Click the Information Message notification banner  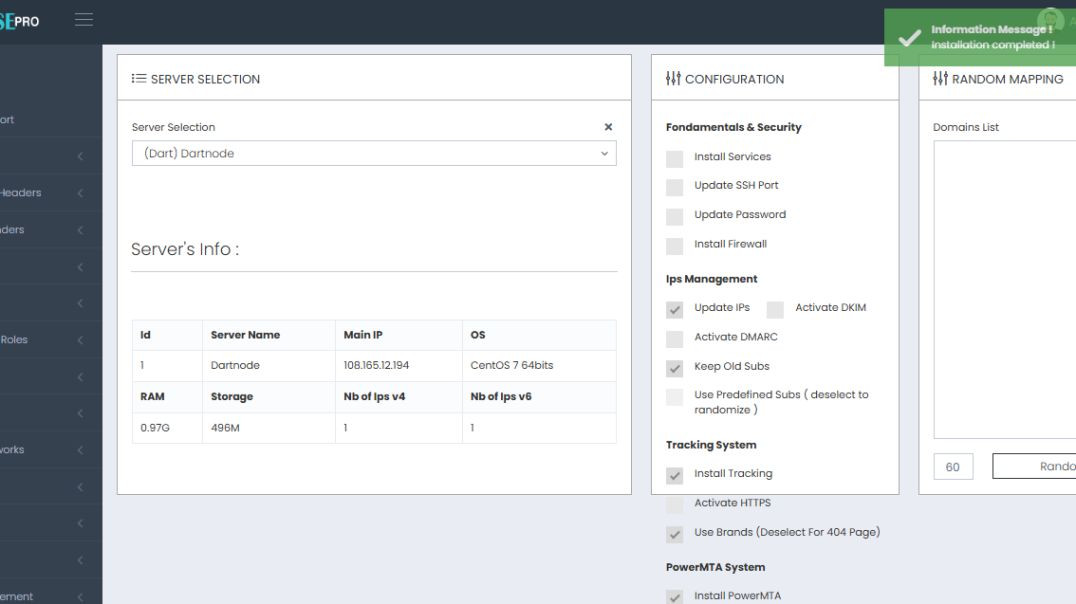(980, 36)
